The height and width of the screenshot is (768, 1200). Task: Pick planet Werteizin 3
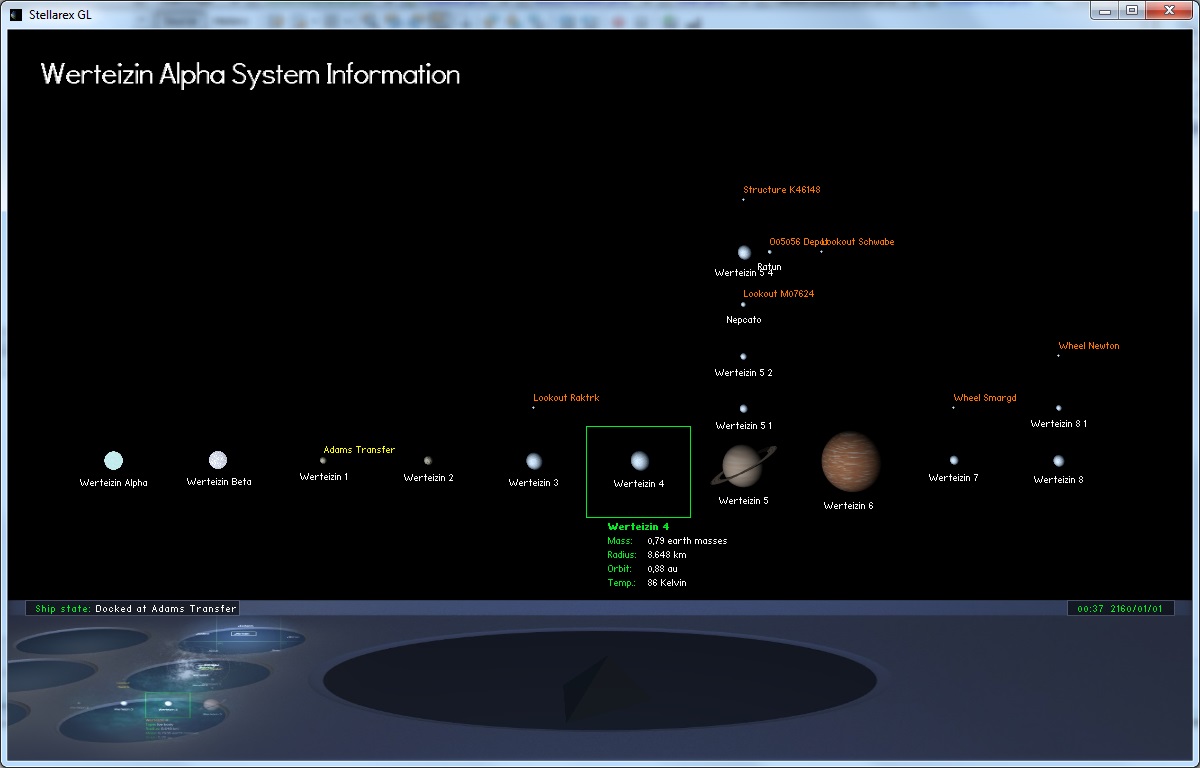coord(534,461)
